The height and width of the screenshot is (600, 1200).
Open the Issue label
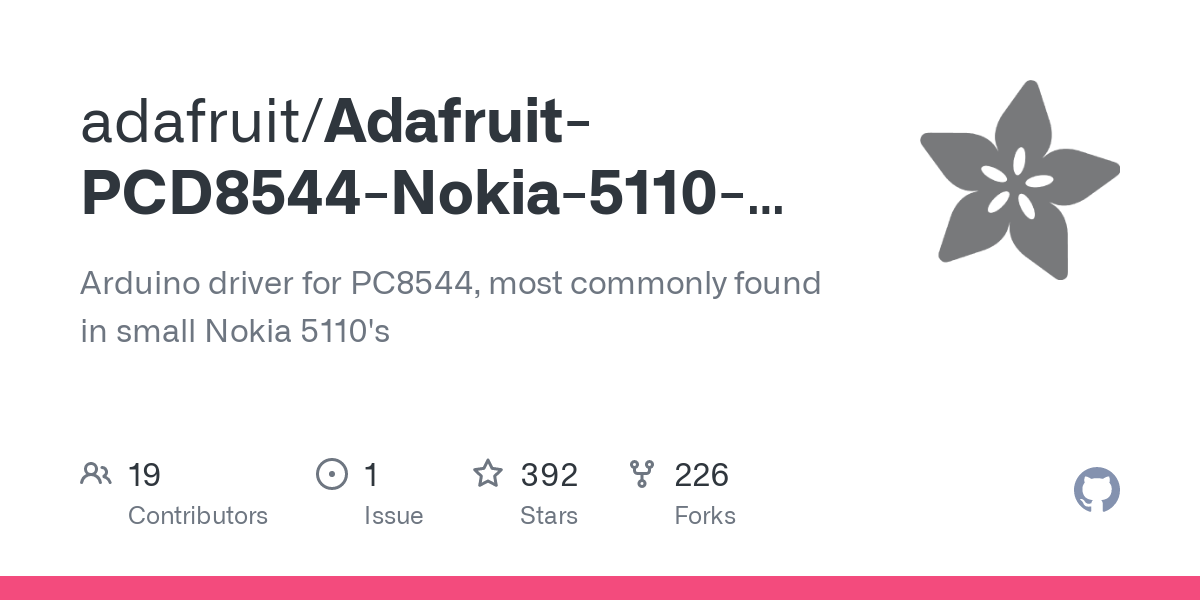pyautogui.click(x=393, y=516)
